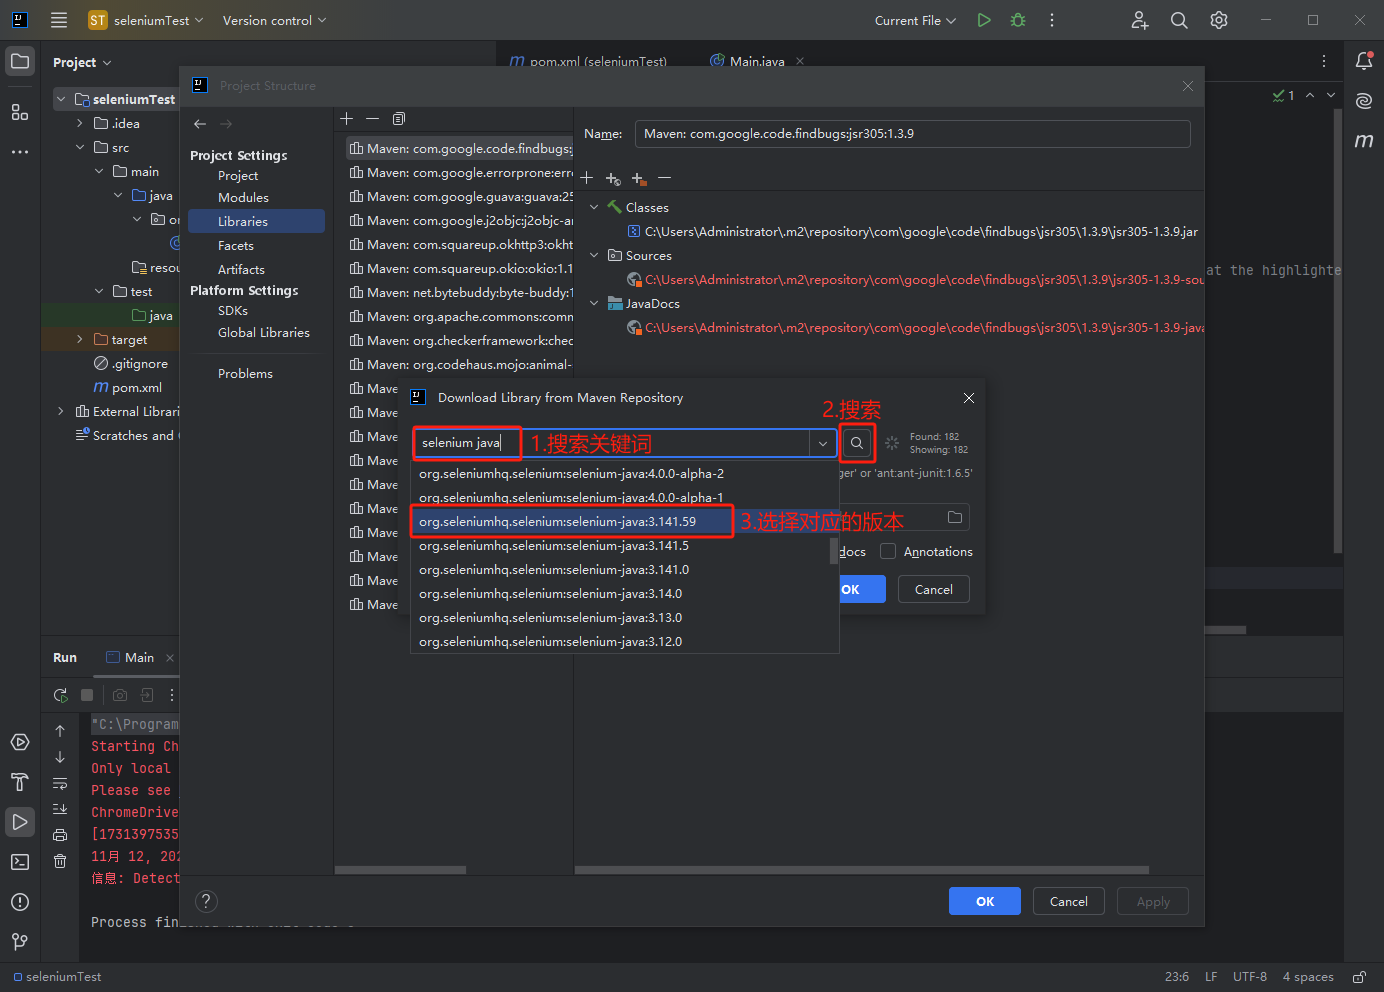The height and width of the screenshot is (992, 1384).
Task: Click OK in Project Structure dialog
Action: [x=985, y=901]
